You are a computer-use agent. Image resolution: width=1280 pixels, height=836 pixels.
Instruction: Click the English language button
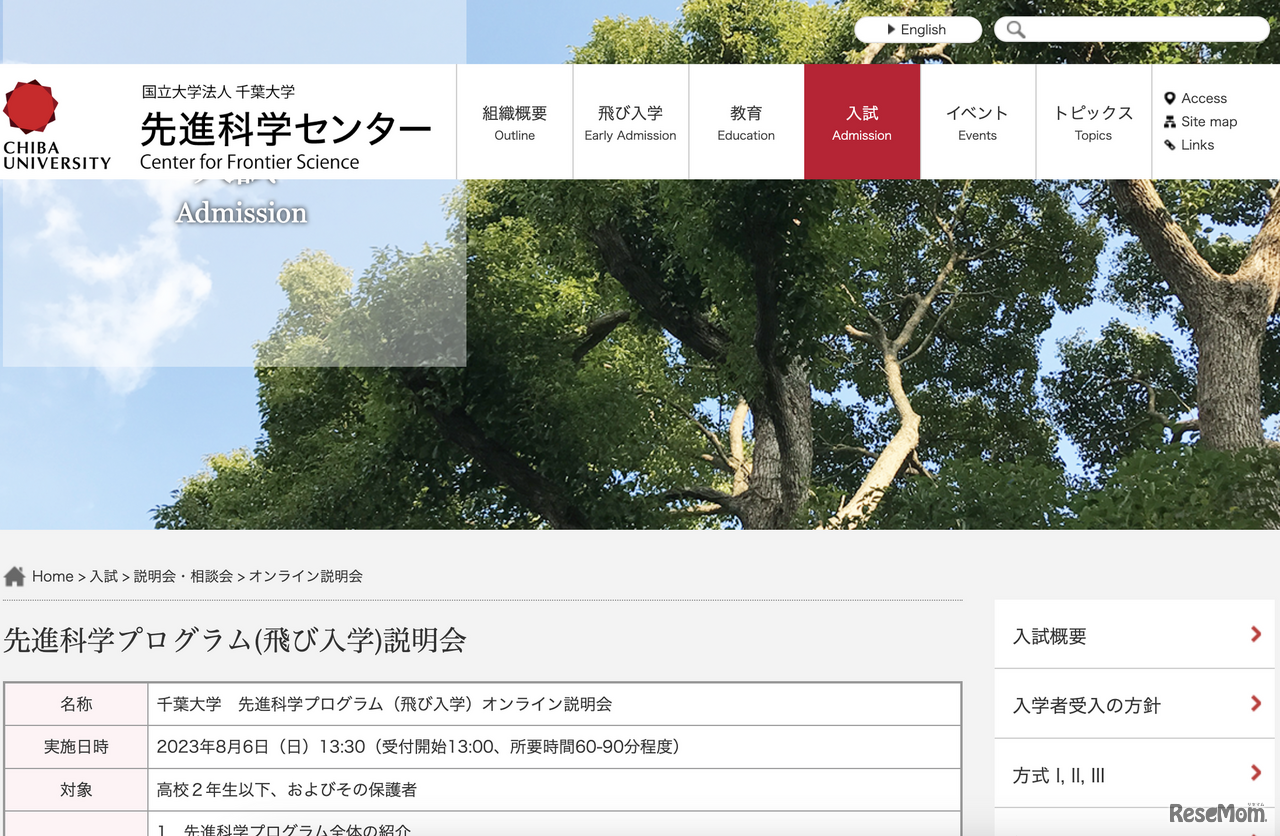coord(917,29)
